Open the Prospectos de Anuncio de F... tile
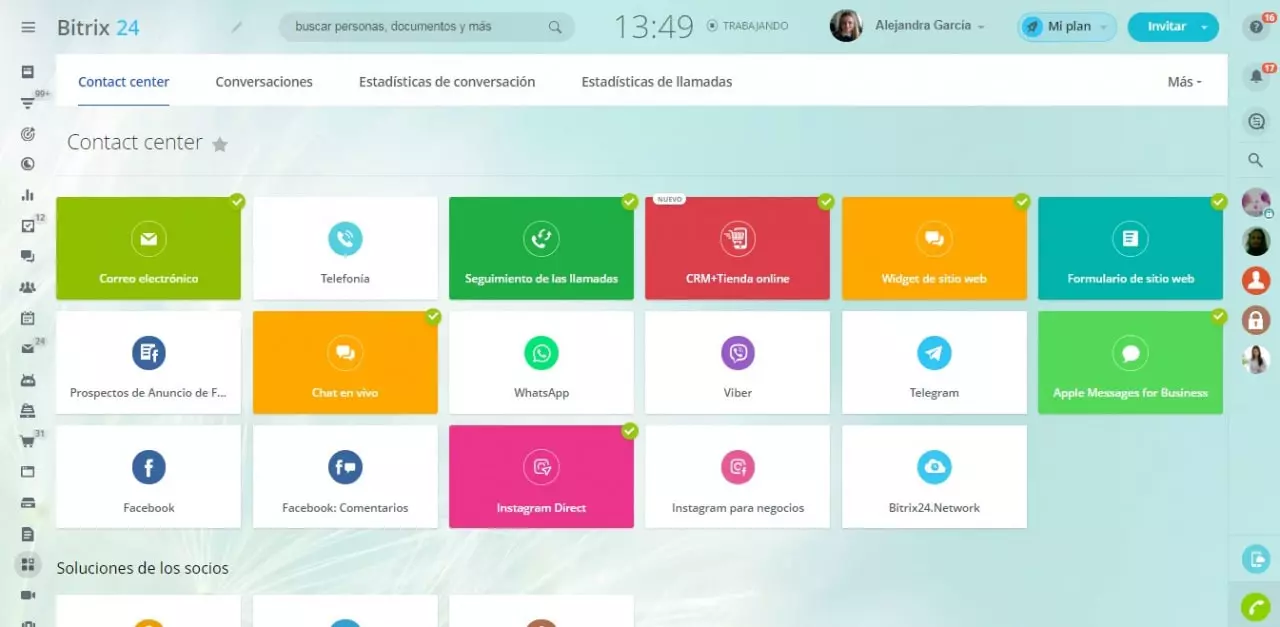1280x627 pixels. point(148,362)
